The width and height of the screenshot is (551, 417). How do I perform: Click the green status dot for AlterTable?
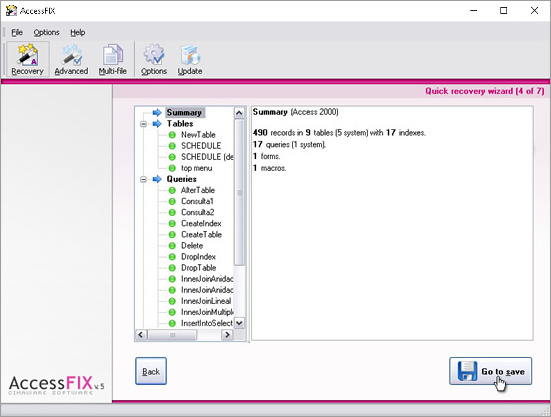tap(172, 190)
